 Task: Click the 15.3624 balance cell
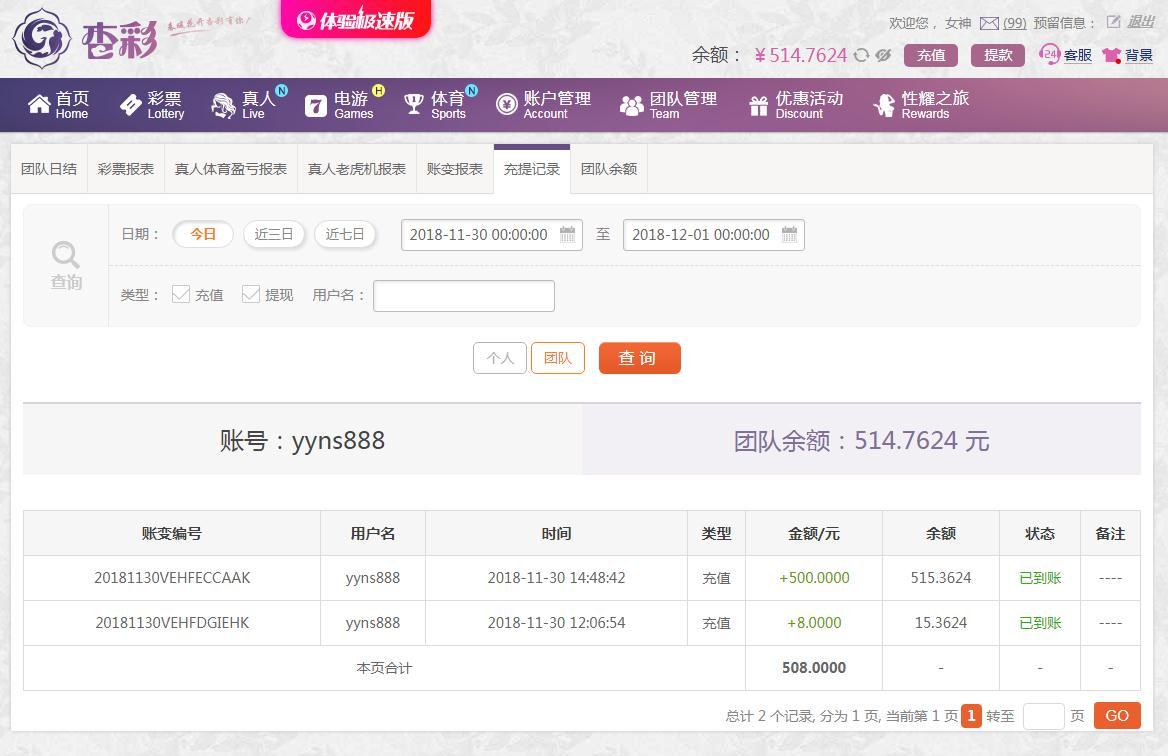[941, 623]
